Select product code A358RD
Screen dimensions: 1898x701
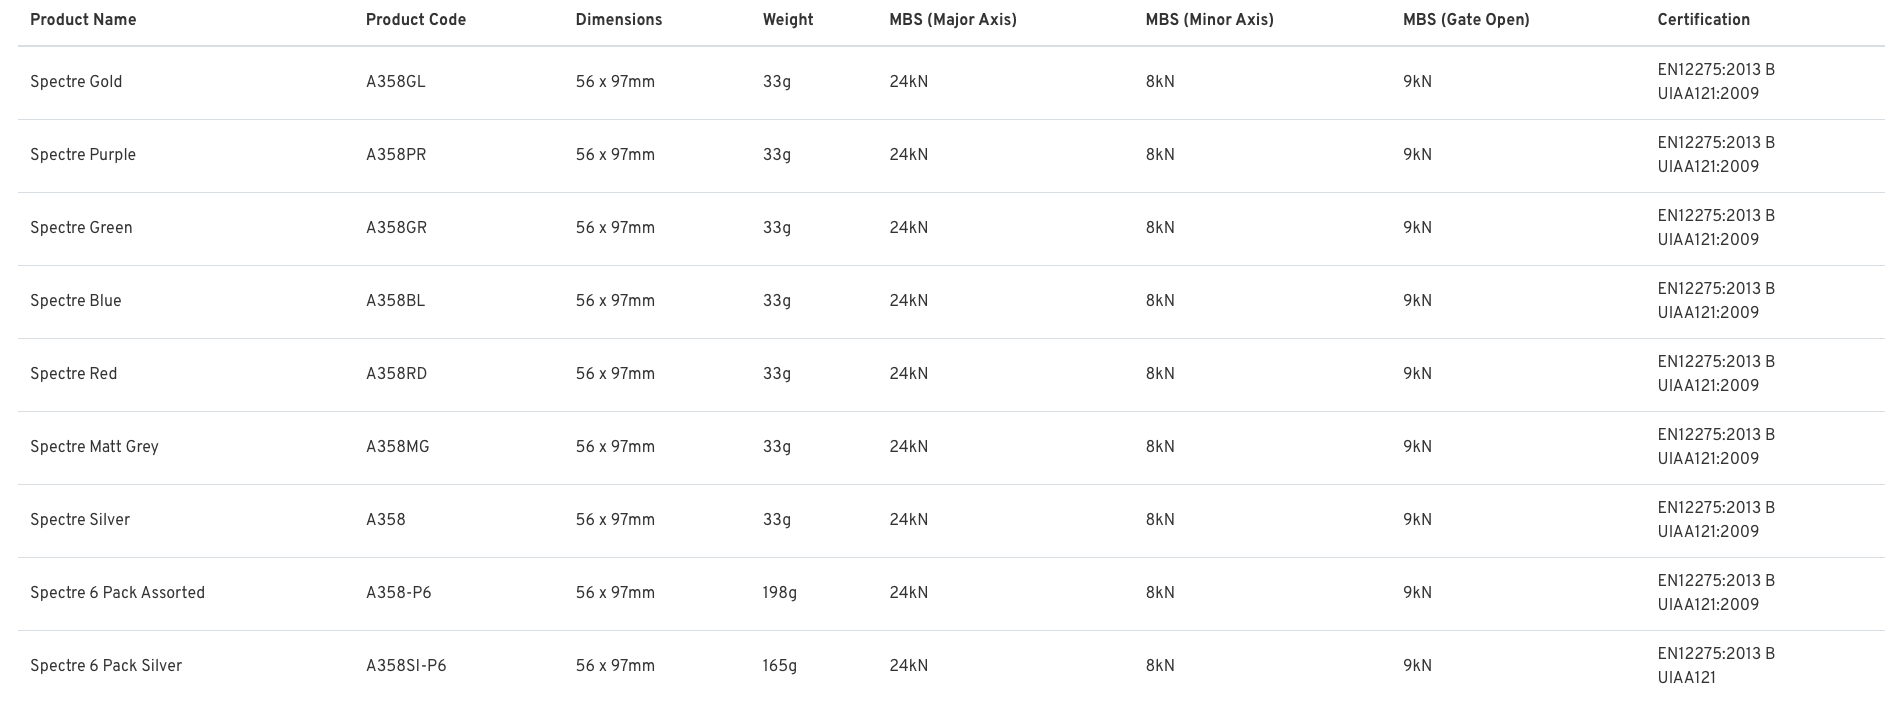point(396,374)
